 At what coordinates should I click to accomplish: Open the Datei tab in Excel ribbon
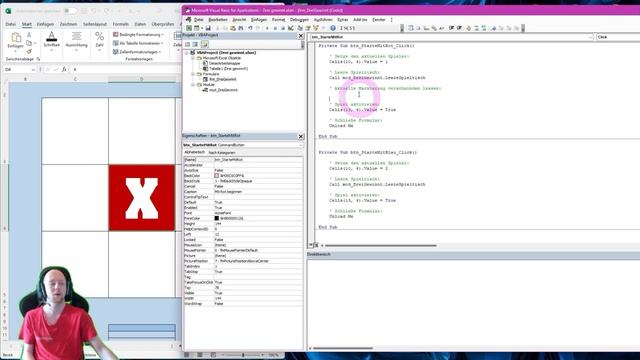11,24
